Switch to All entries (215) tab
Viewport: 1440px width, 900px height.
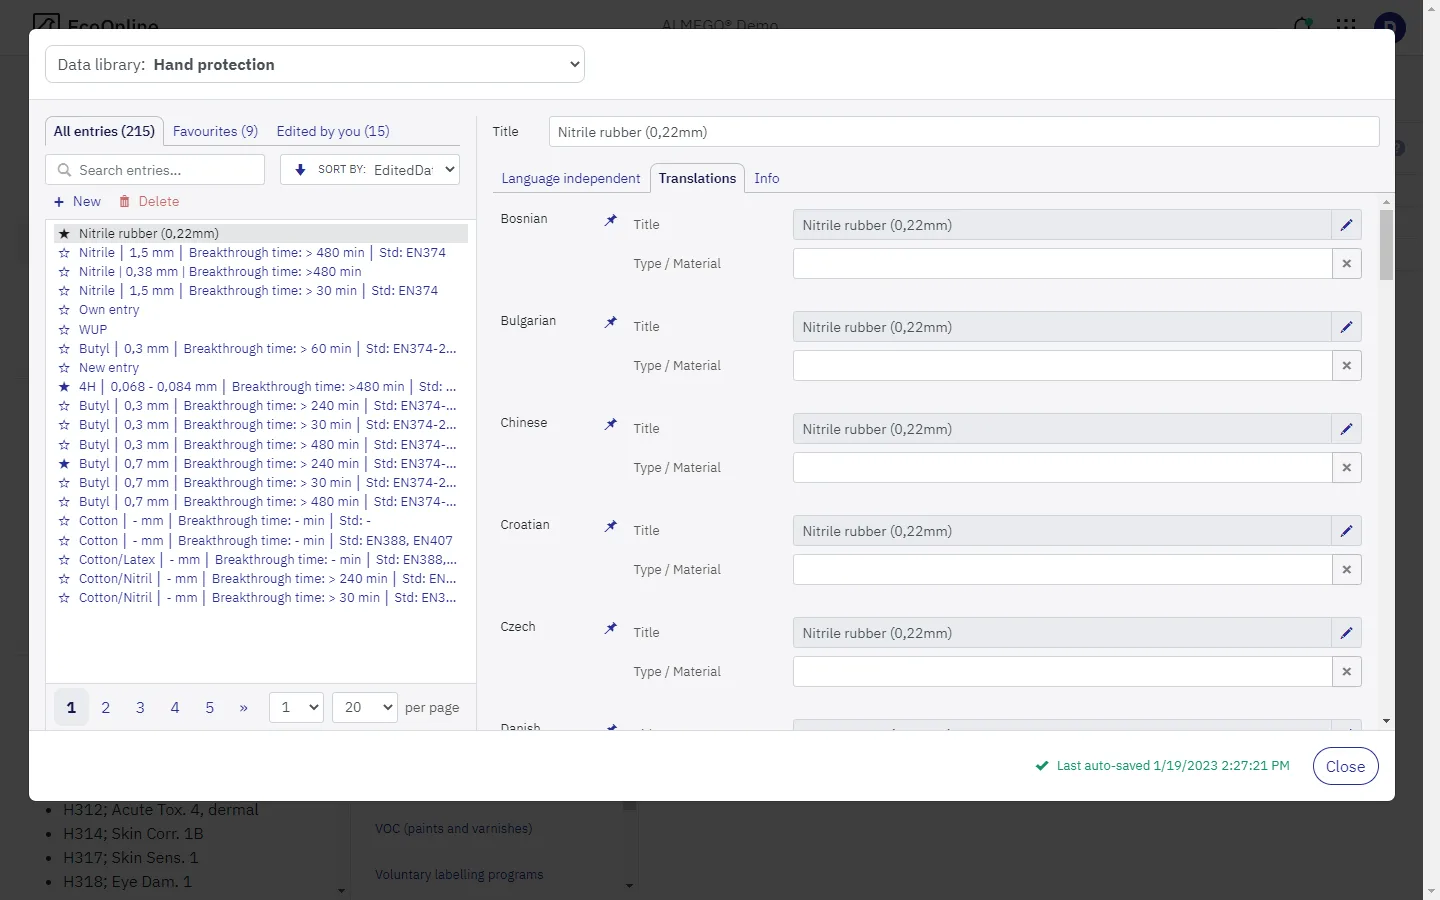click(104, 131)
